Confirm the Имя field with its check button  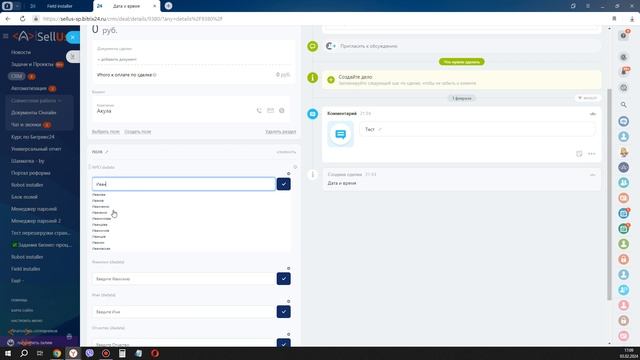click(x=284, y=312)
